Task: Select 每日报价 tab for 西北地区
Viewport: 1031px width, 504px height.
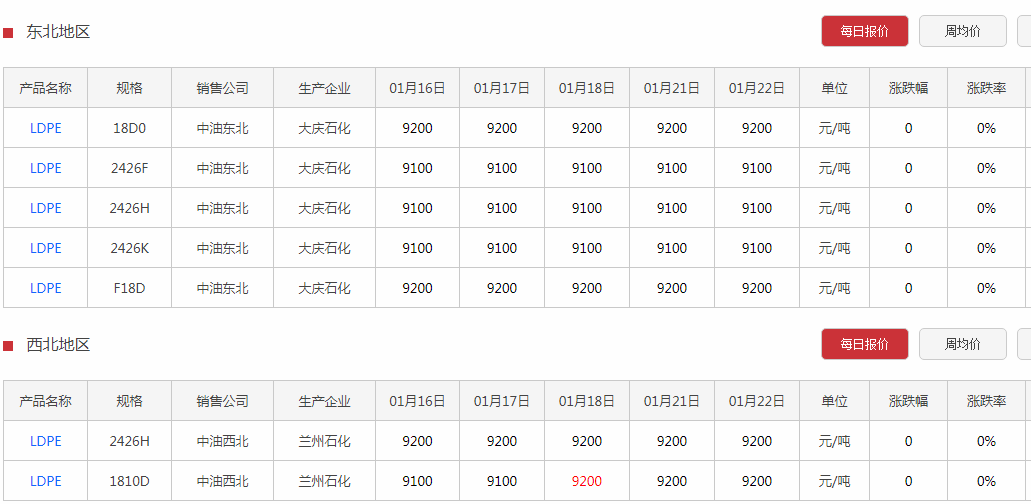Action: point(865,344)
